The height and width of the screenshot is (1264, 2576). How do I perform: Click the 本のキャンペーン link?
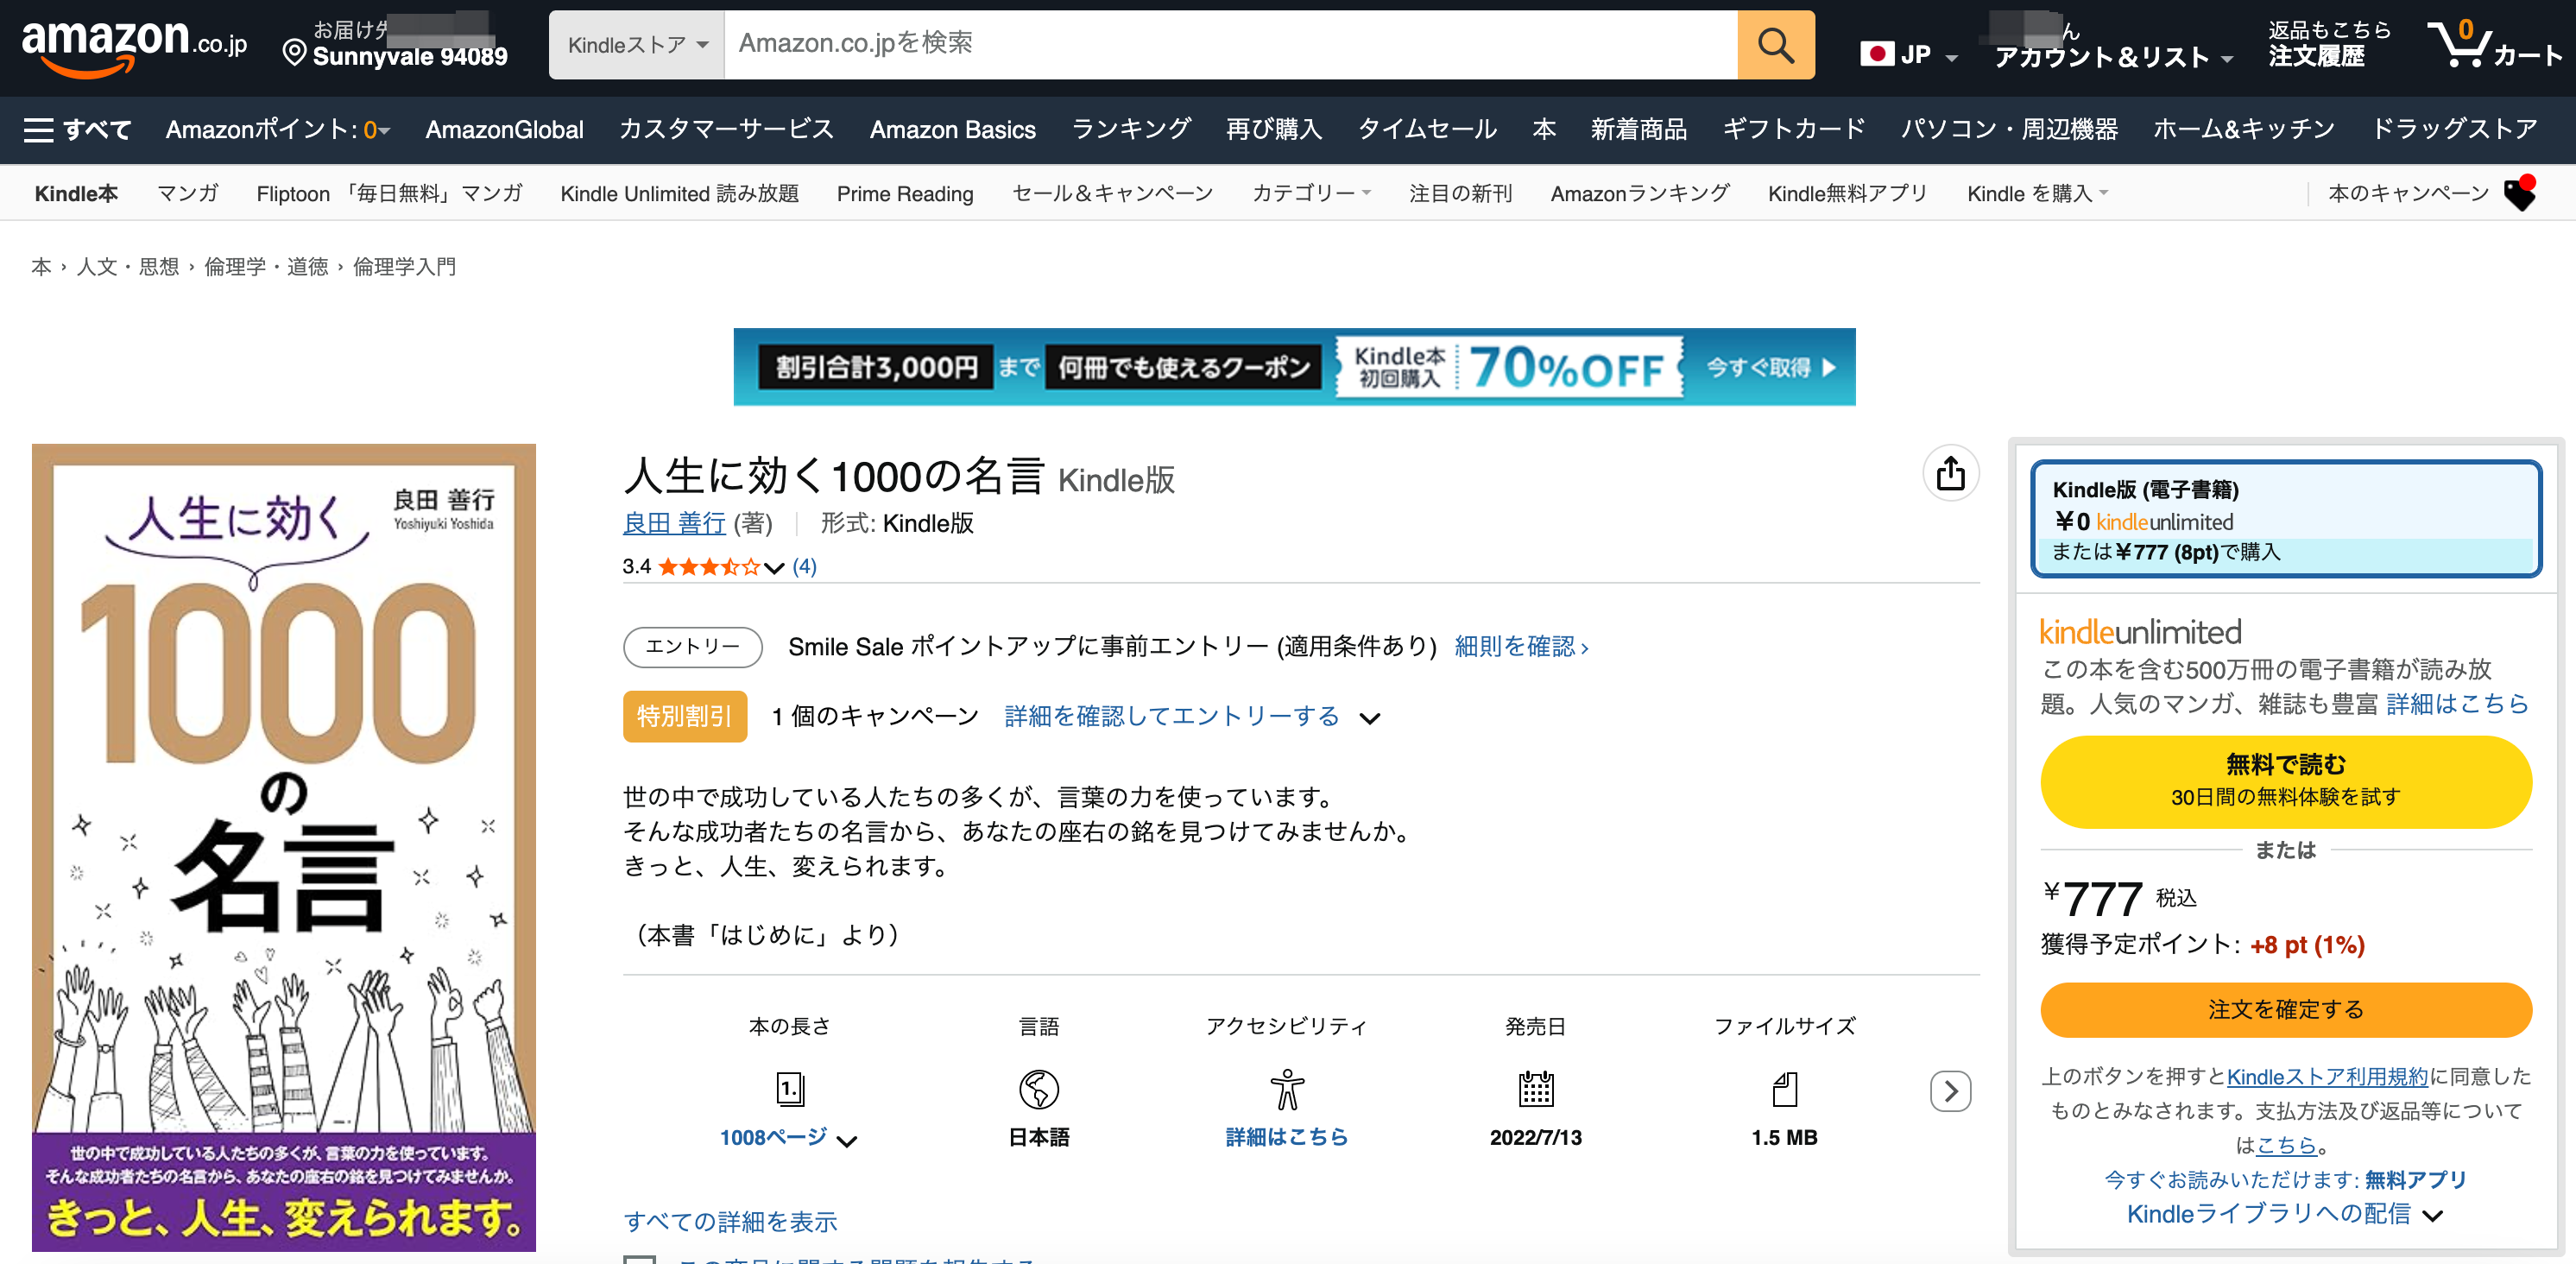[x=2408, y=194]
